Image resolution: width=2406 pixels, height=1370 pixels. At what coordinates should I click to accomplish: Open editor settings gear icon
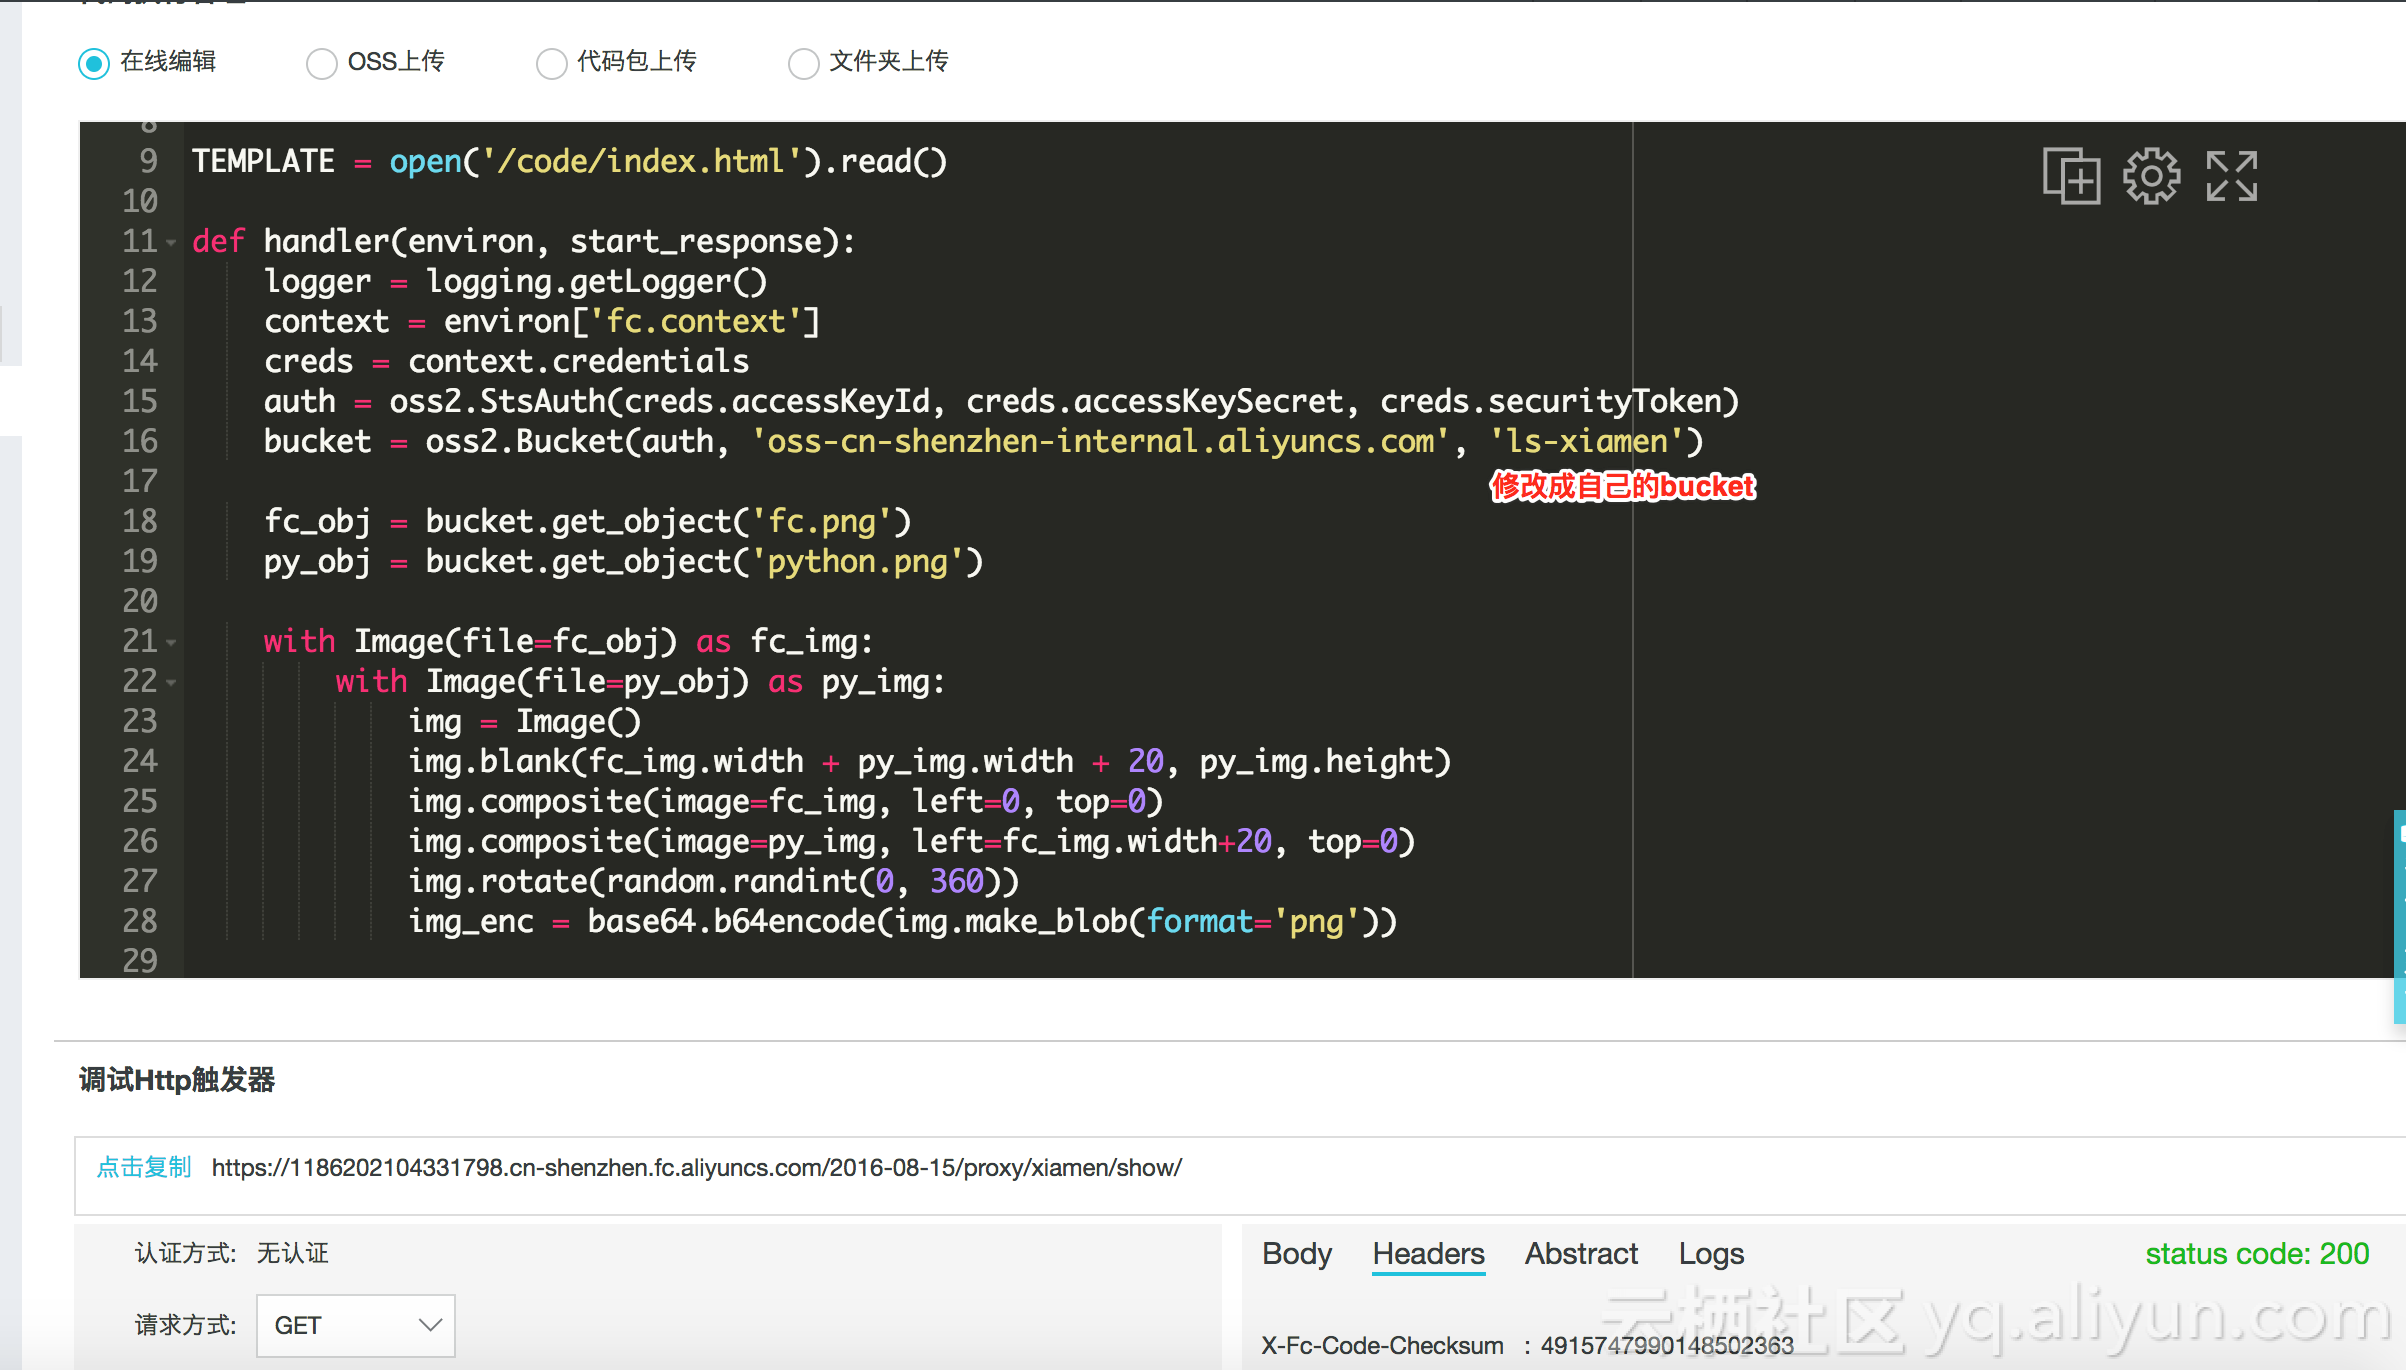(x=2151, y=177)
